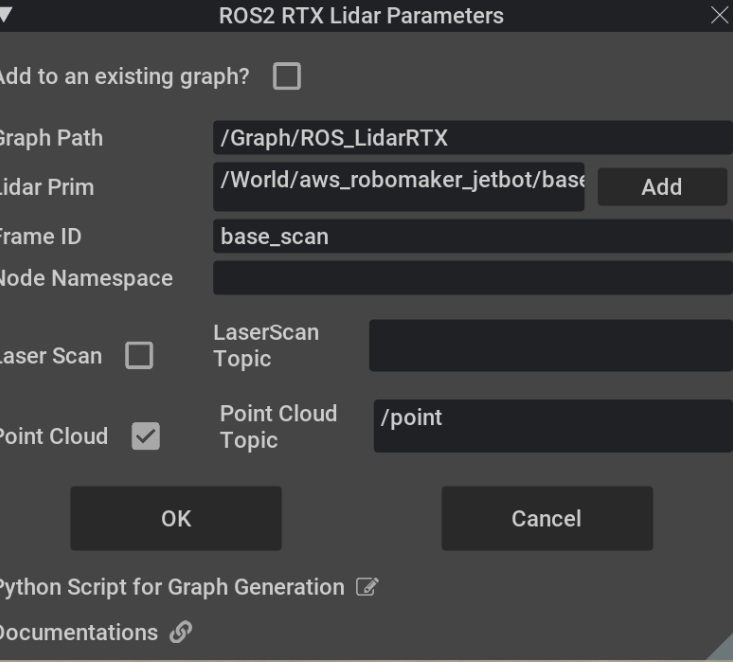The height and width of the screenshot is (662, 733).
Task: Confirm the dialog with the OK button
Action: click(x=176, y=518)
